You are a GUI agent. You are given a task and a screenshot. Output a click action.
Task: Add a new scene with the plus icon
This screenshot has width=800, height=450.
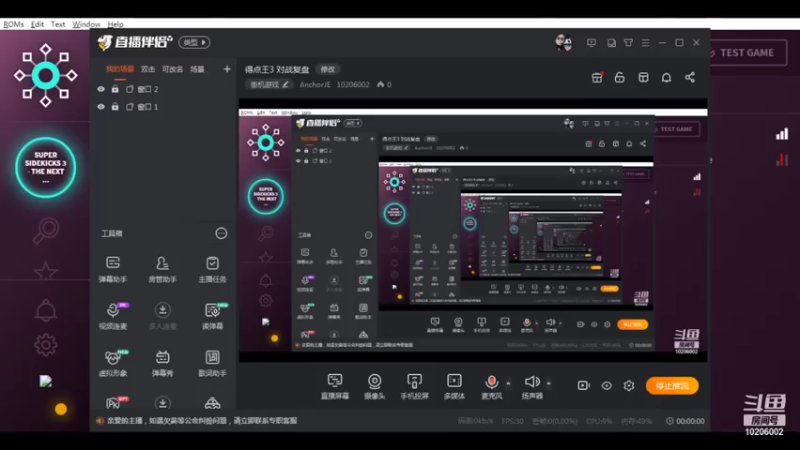pos(227,69)
